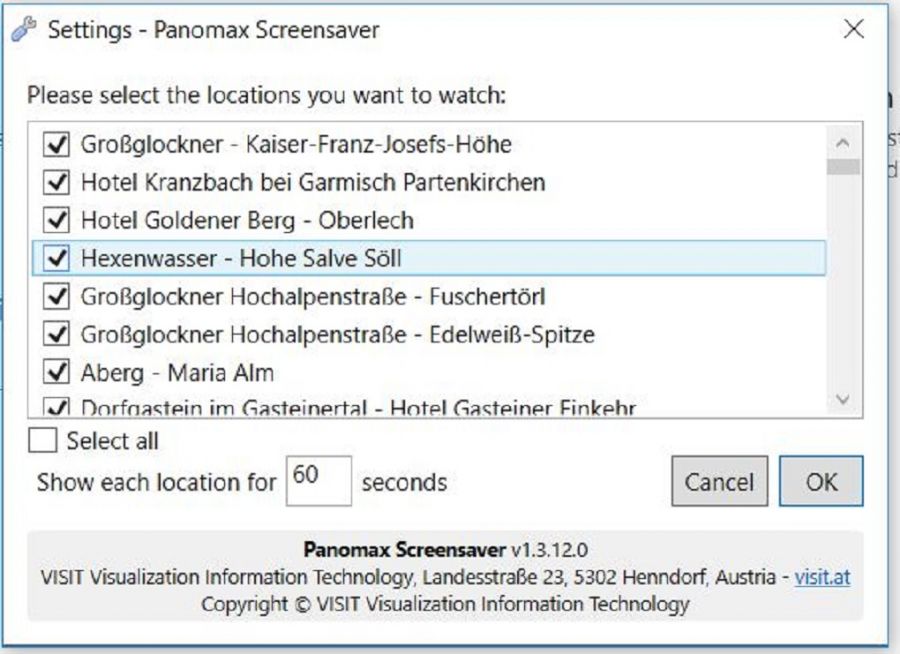The height and width of the screenshot is (654, 900).
Task: Click the Select all label text
Action: (112, 441)
